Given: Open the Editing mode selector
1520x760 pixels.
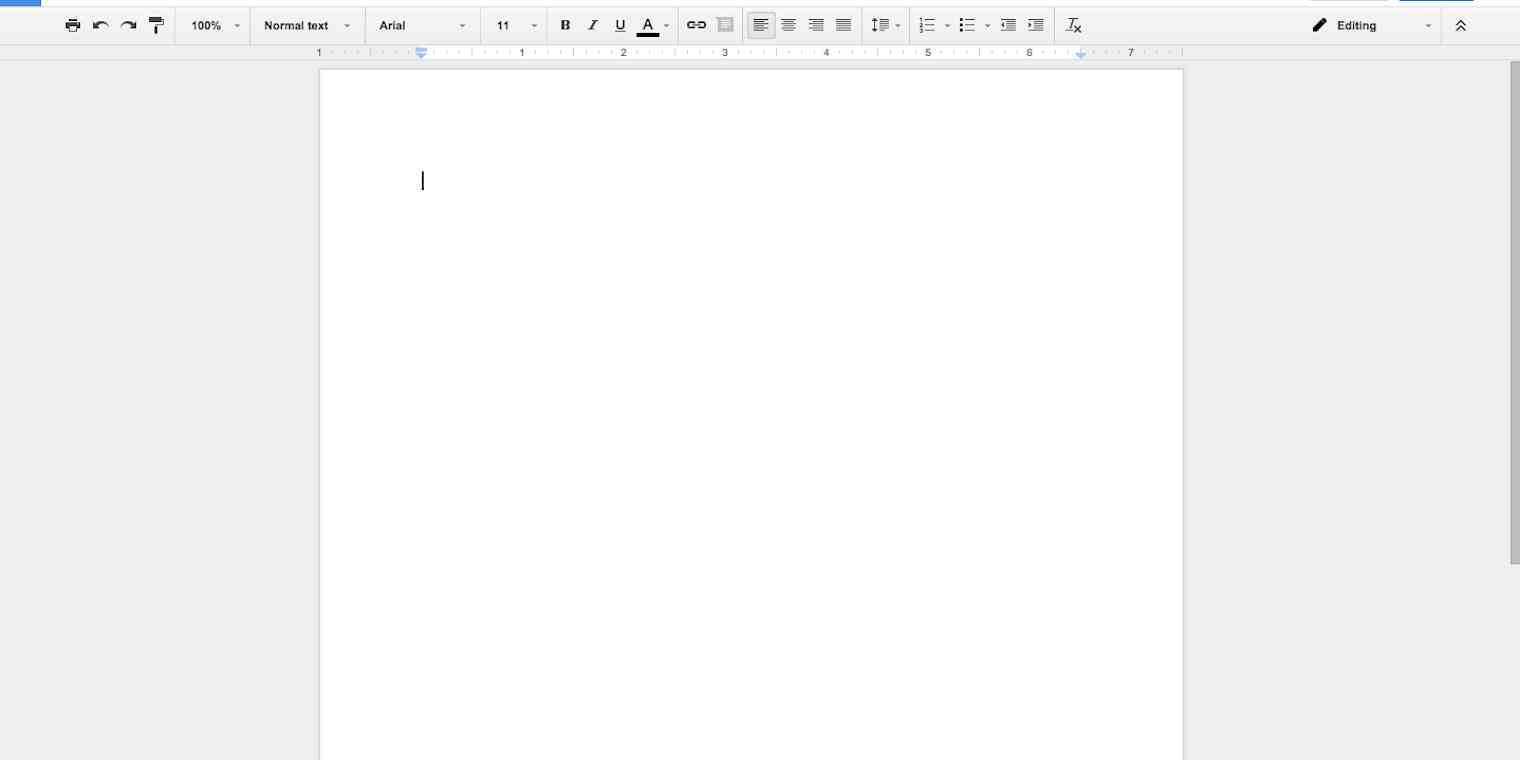Looking at the screenshot, I should tap(1370, 25).
